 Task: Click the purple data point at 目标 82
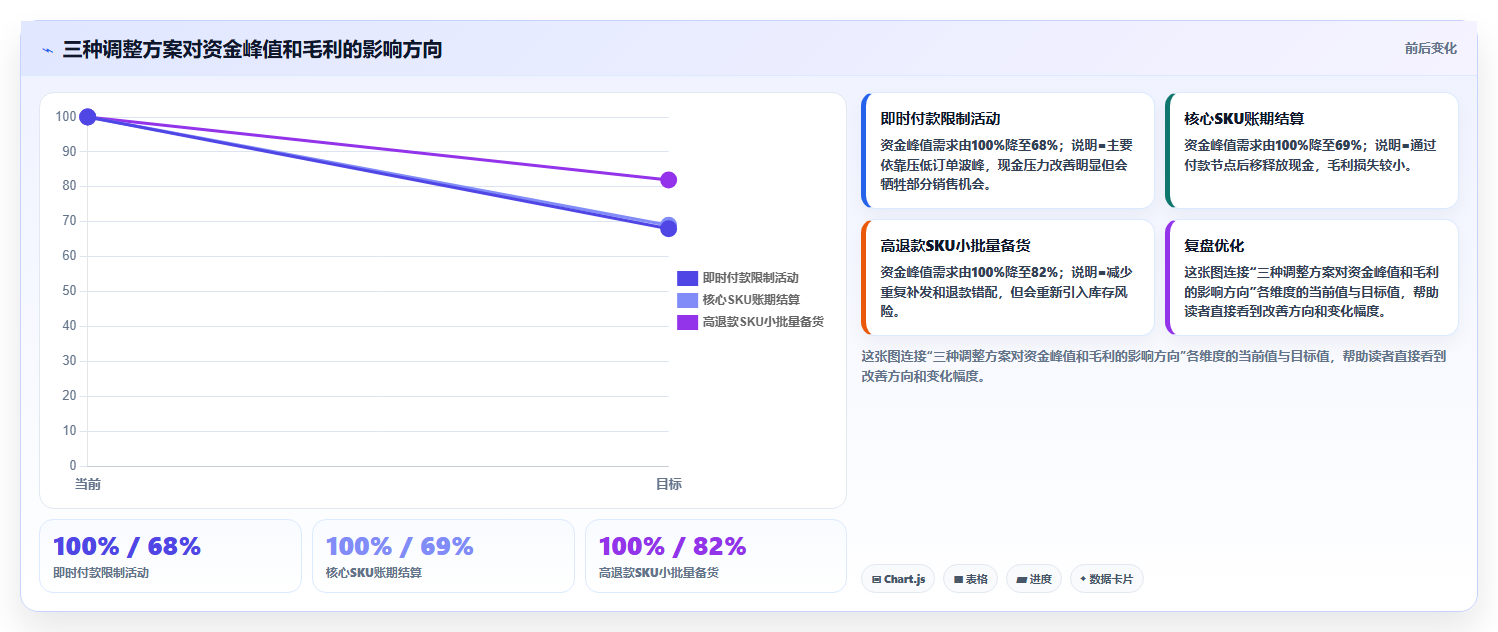tap(669, 180)
